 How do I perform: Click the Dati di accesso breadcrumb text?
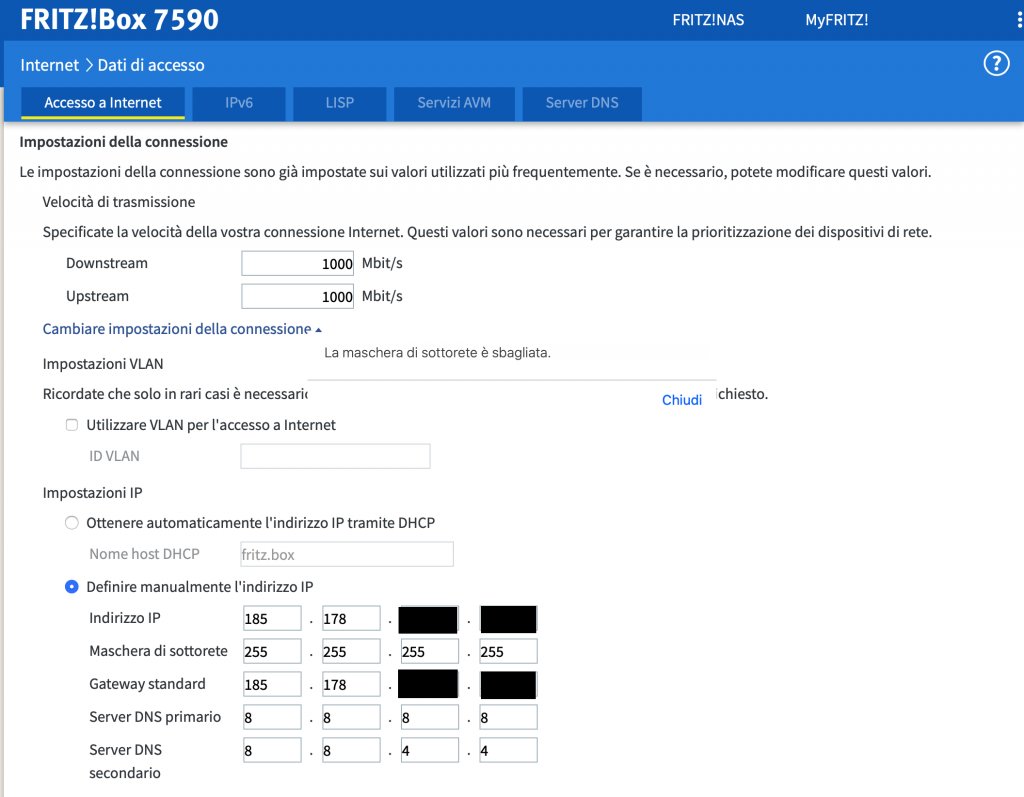pos(151,65)
